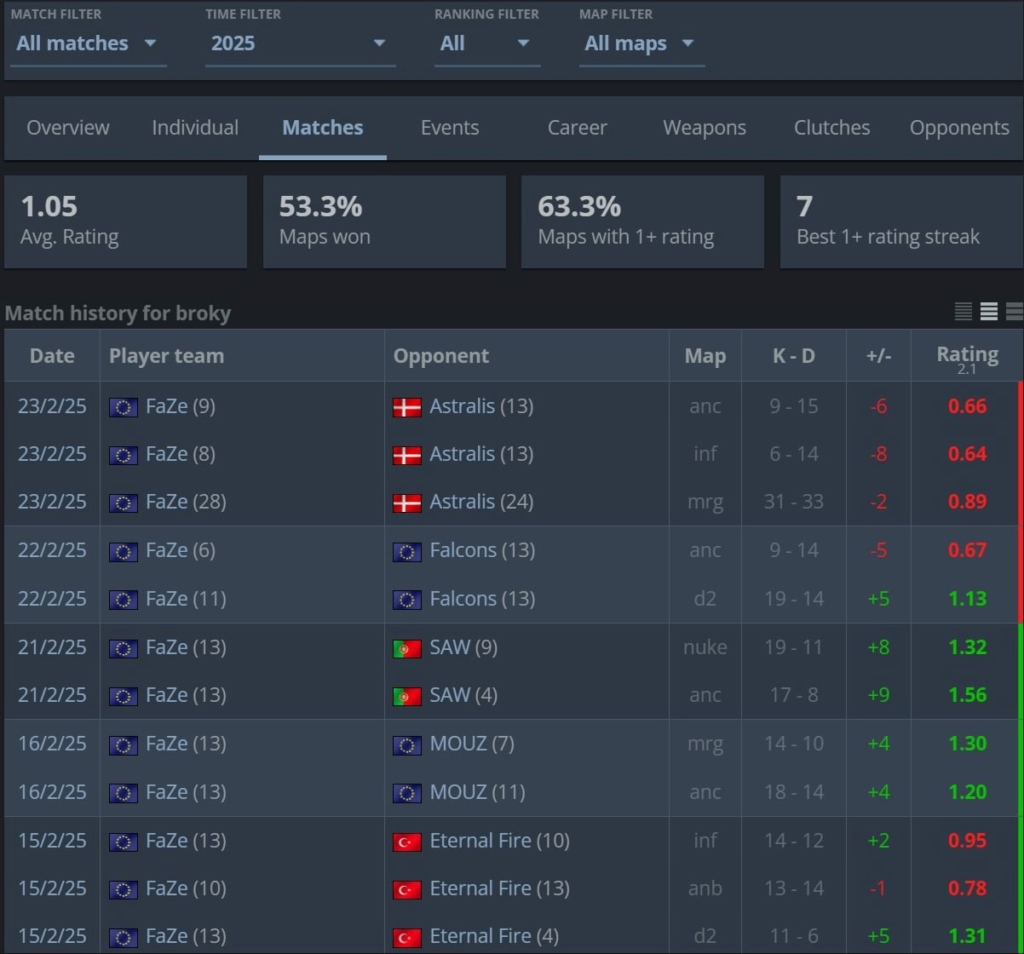Viewport: 1024px width, 954px height.
Task: Sort table by the Date column header
Action: pos(52,356)
